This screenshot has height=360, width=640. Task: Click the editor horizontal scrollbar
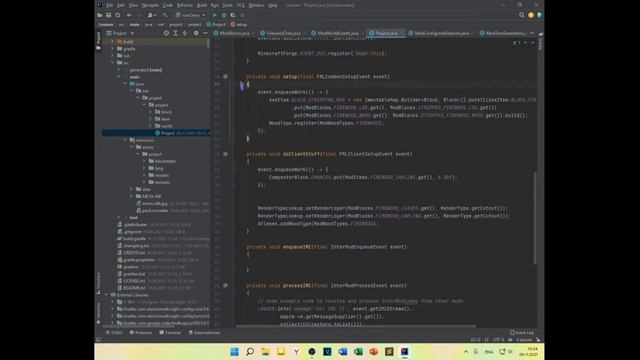point(356,326)
